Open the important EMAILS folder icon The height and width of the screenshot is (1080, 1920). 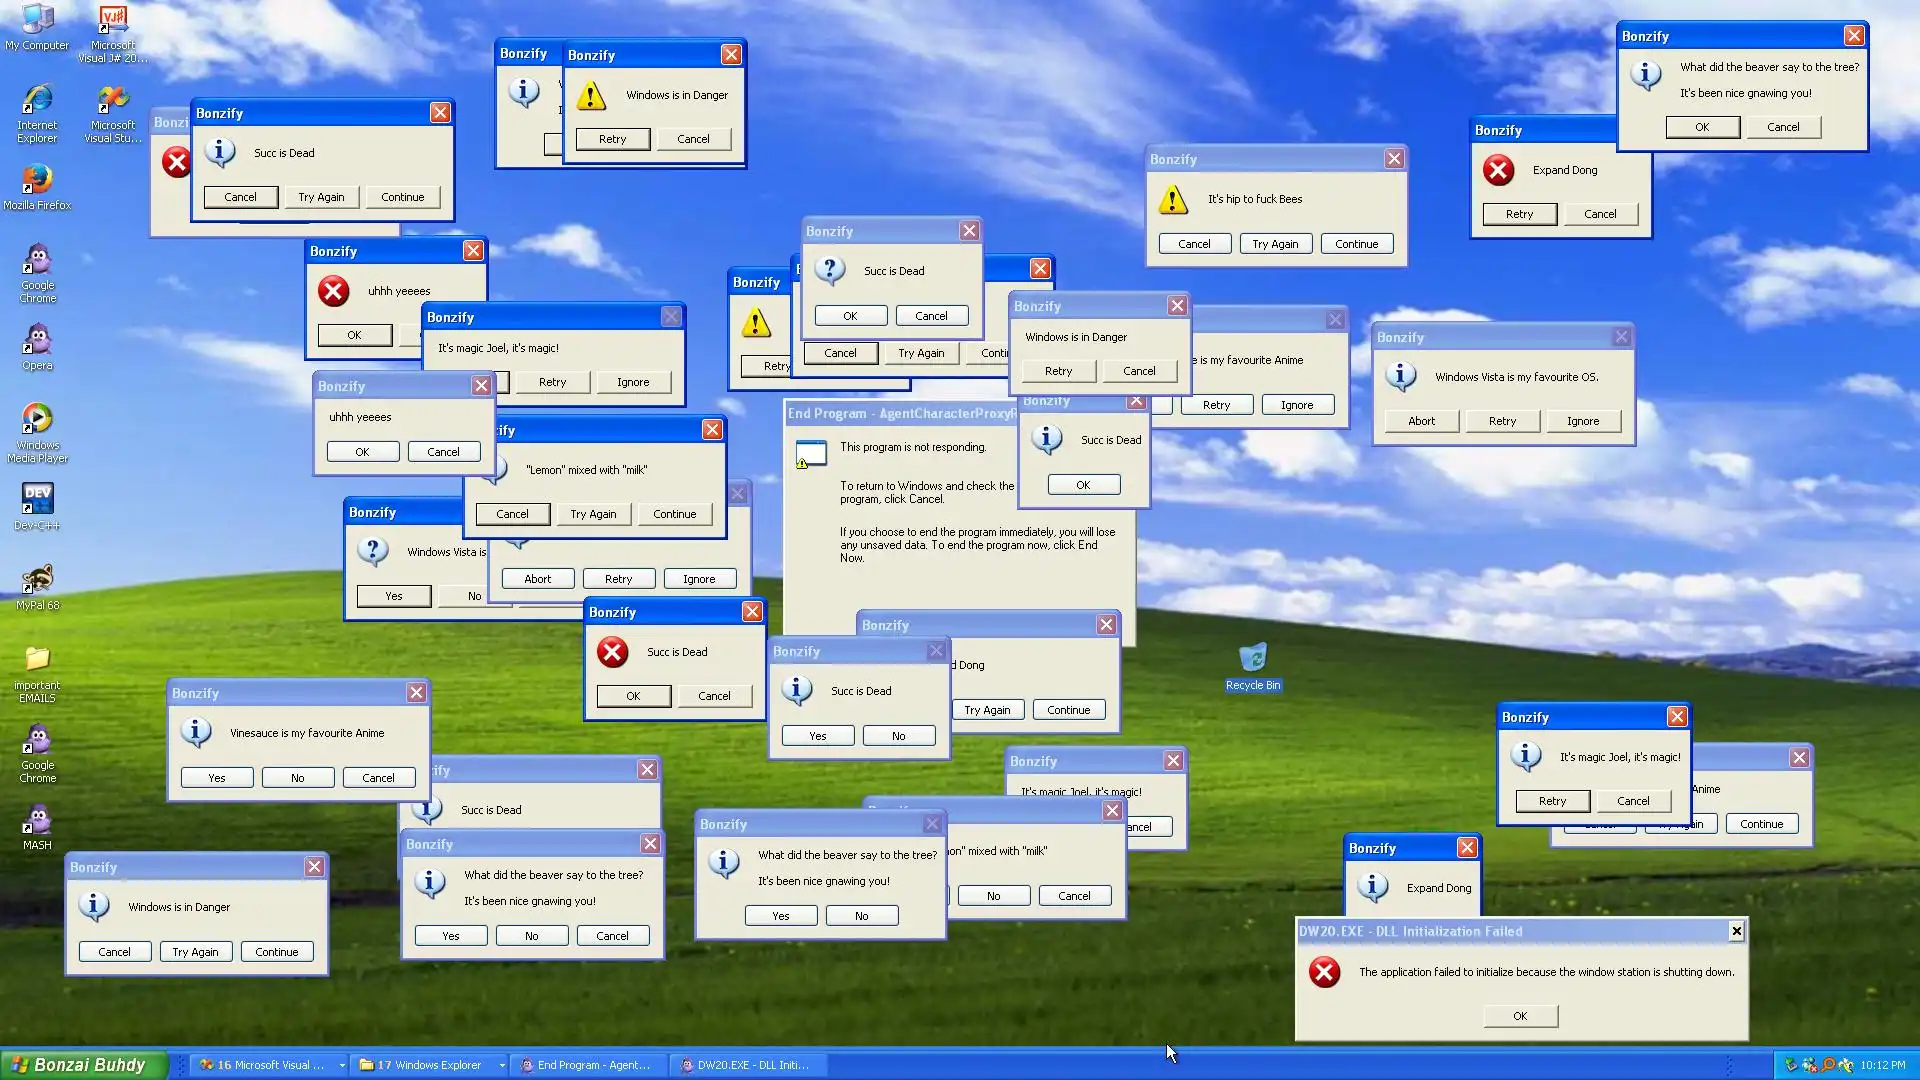tap(37, 660)
